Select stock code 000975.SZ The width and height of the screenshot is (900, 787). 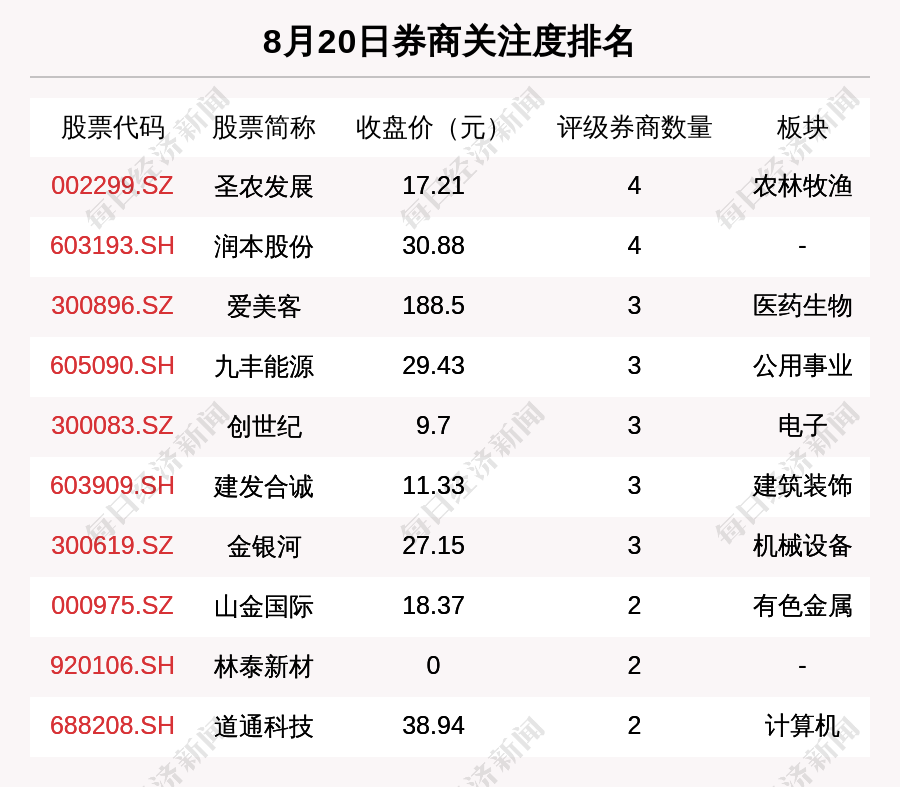112,606
